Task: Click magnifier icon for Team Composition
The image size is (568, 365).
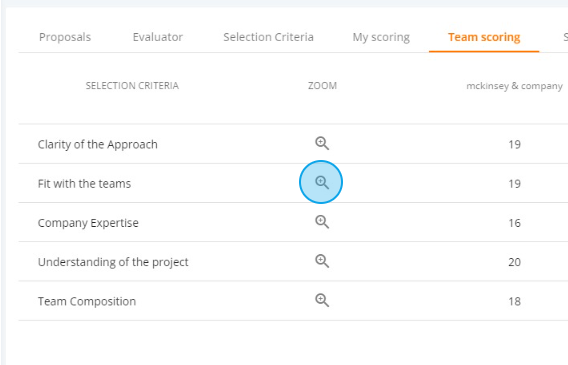Action: (322, 300)
